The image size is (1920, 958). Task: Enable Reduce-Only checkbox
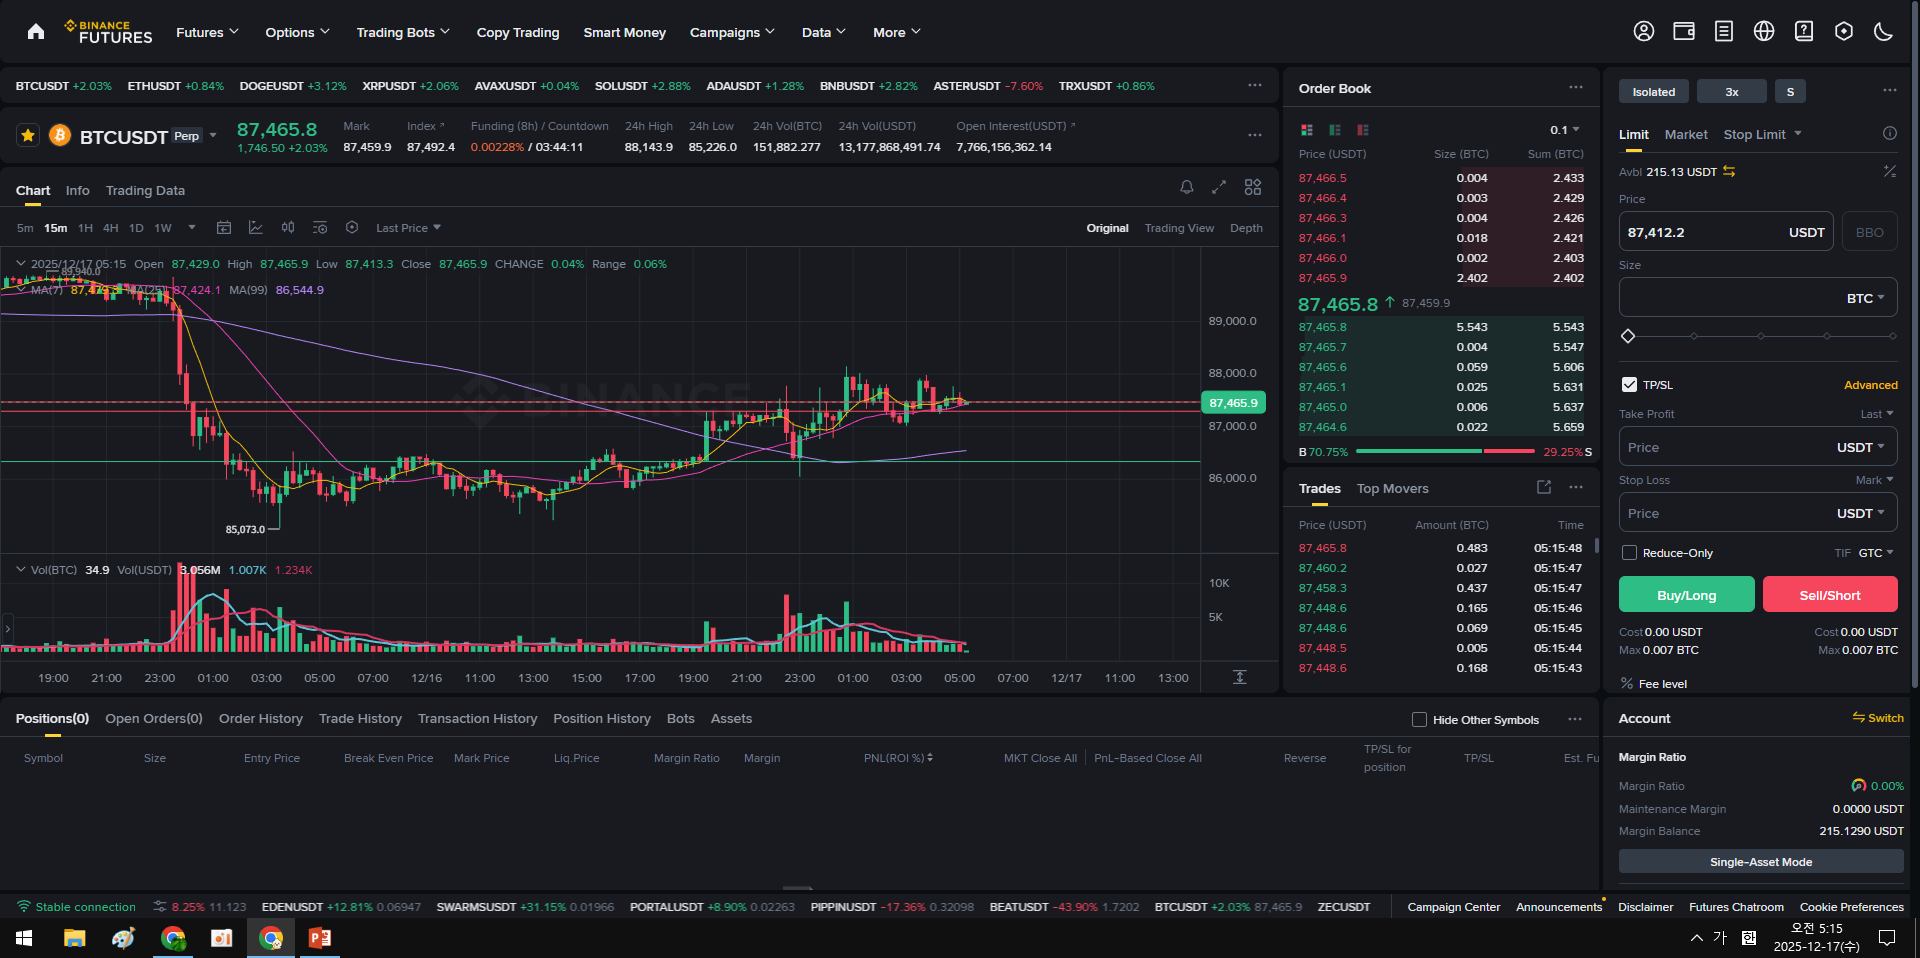1629,553
